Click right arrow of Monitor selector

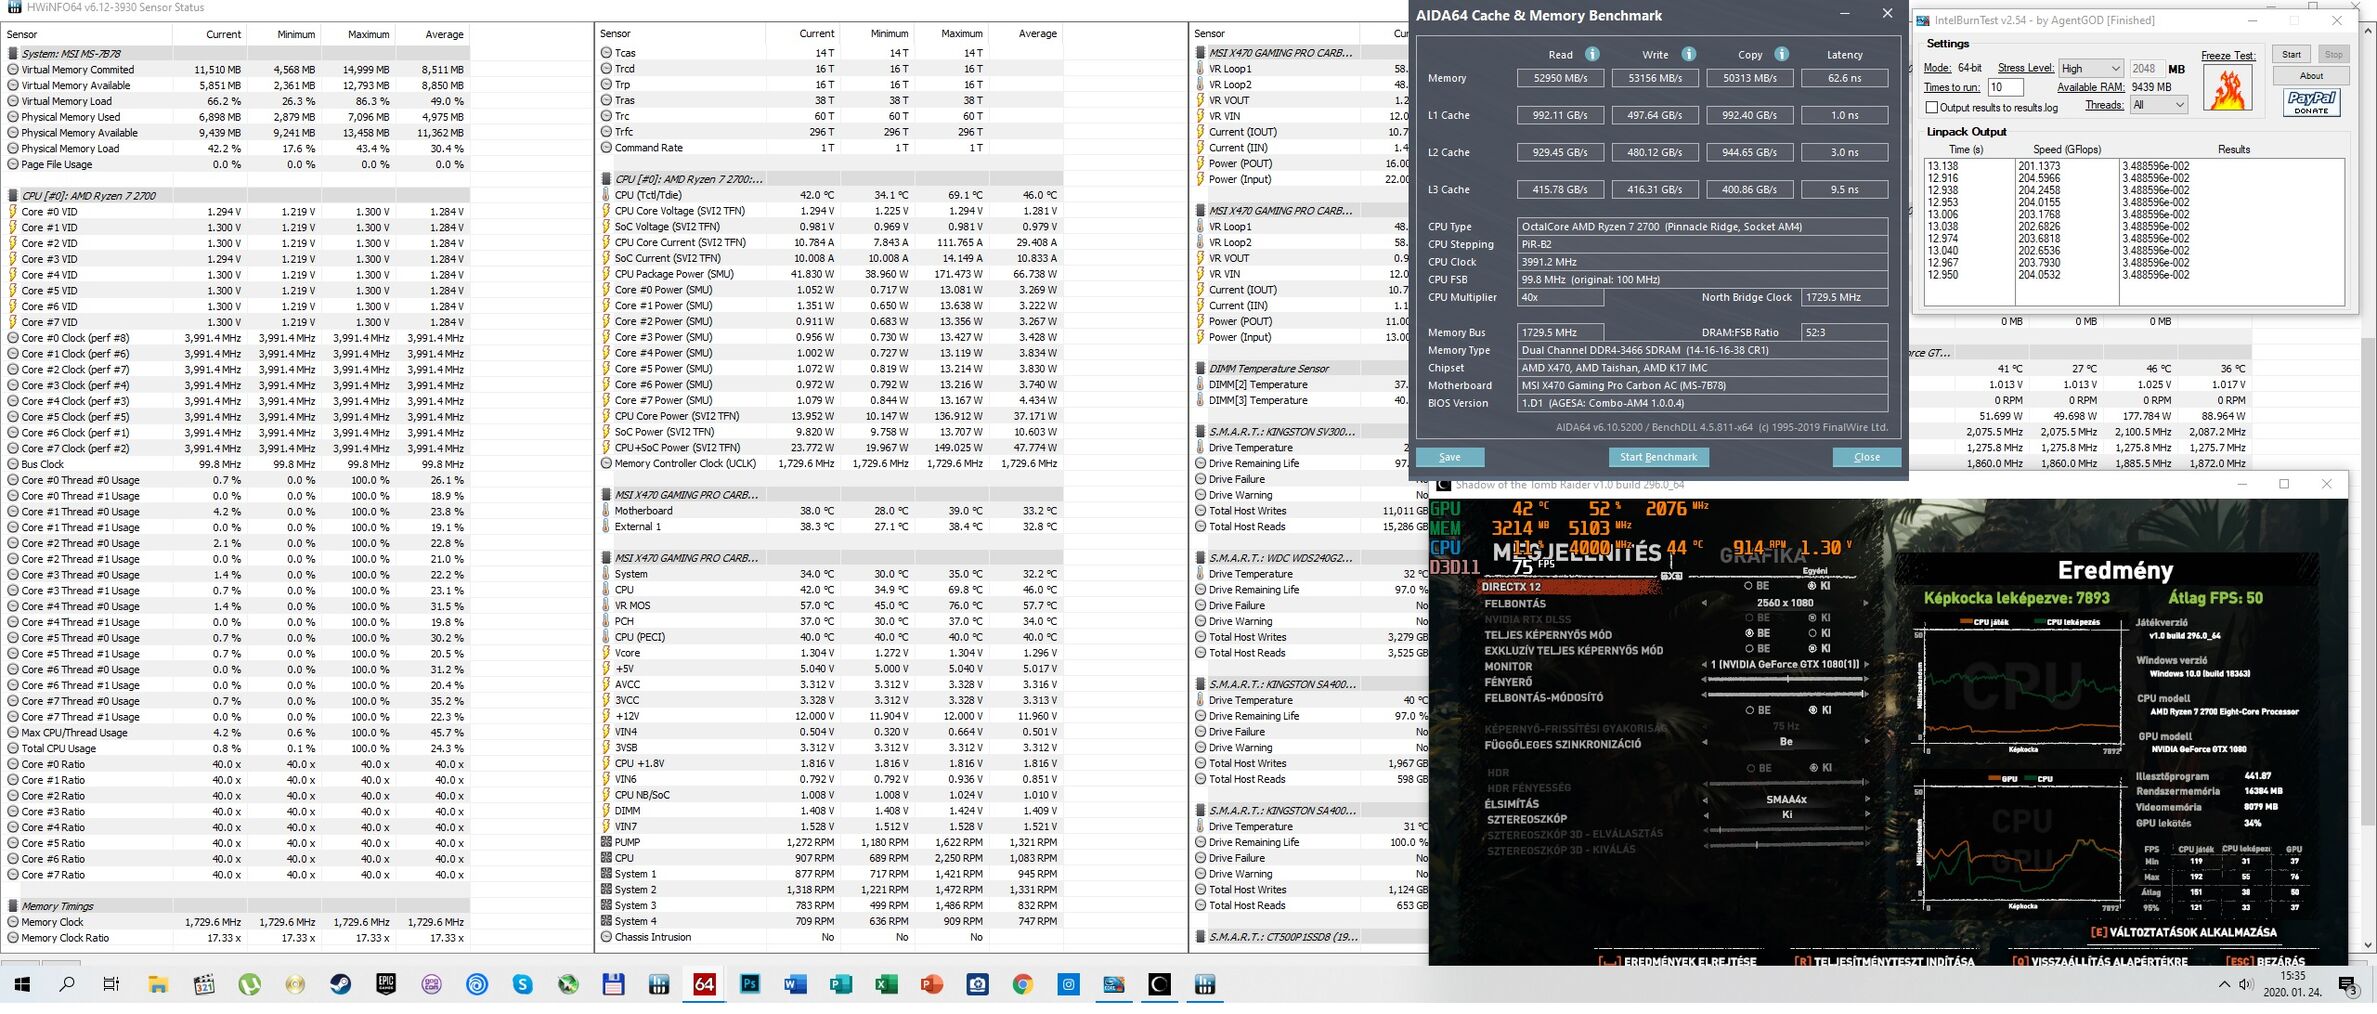tap(1866, 664)
